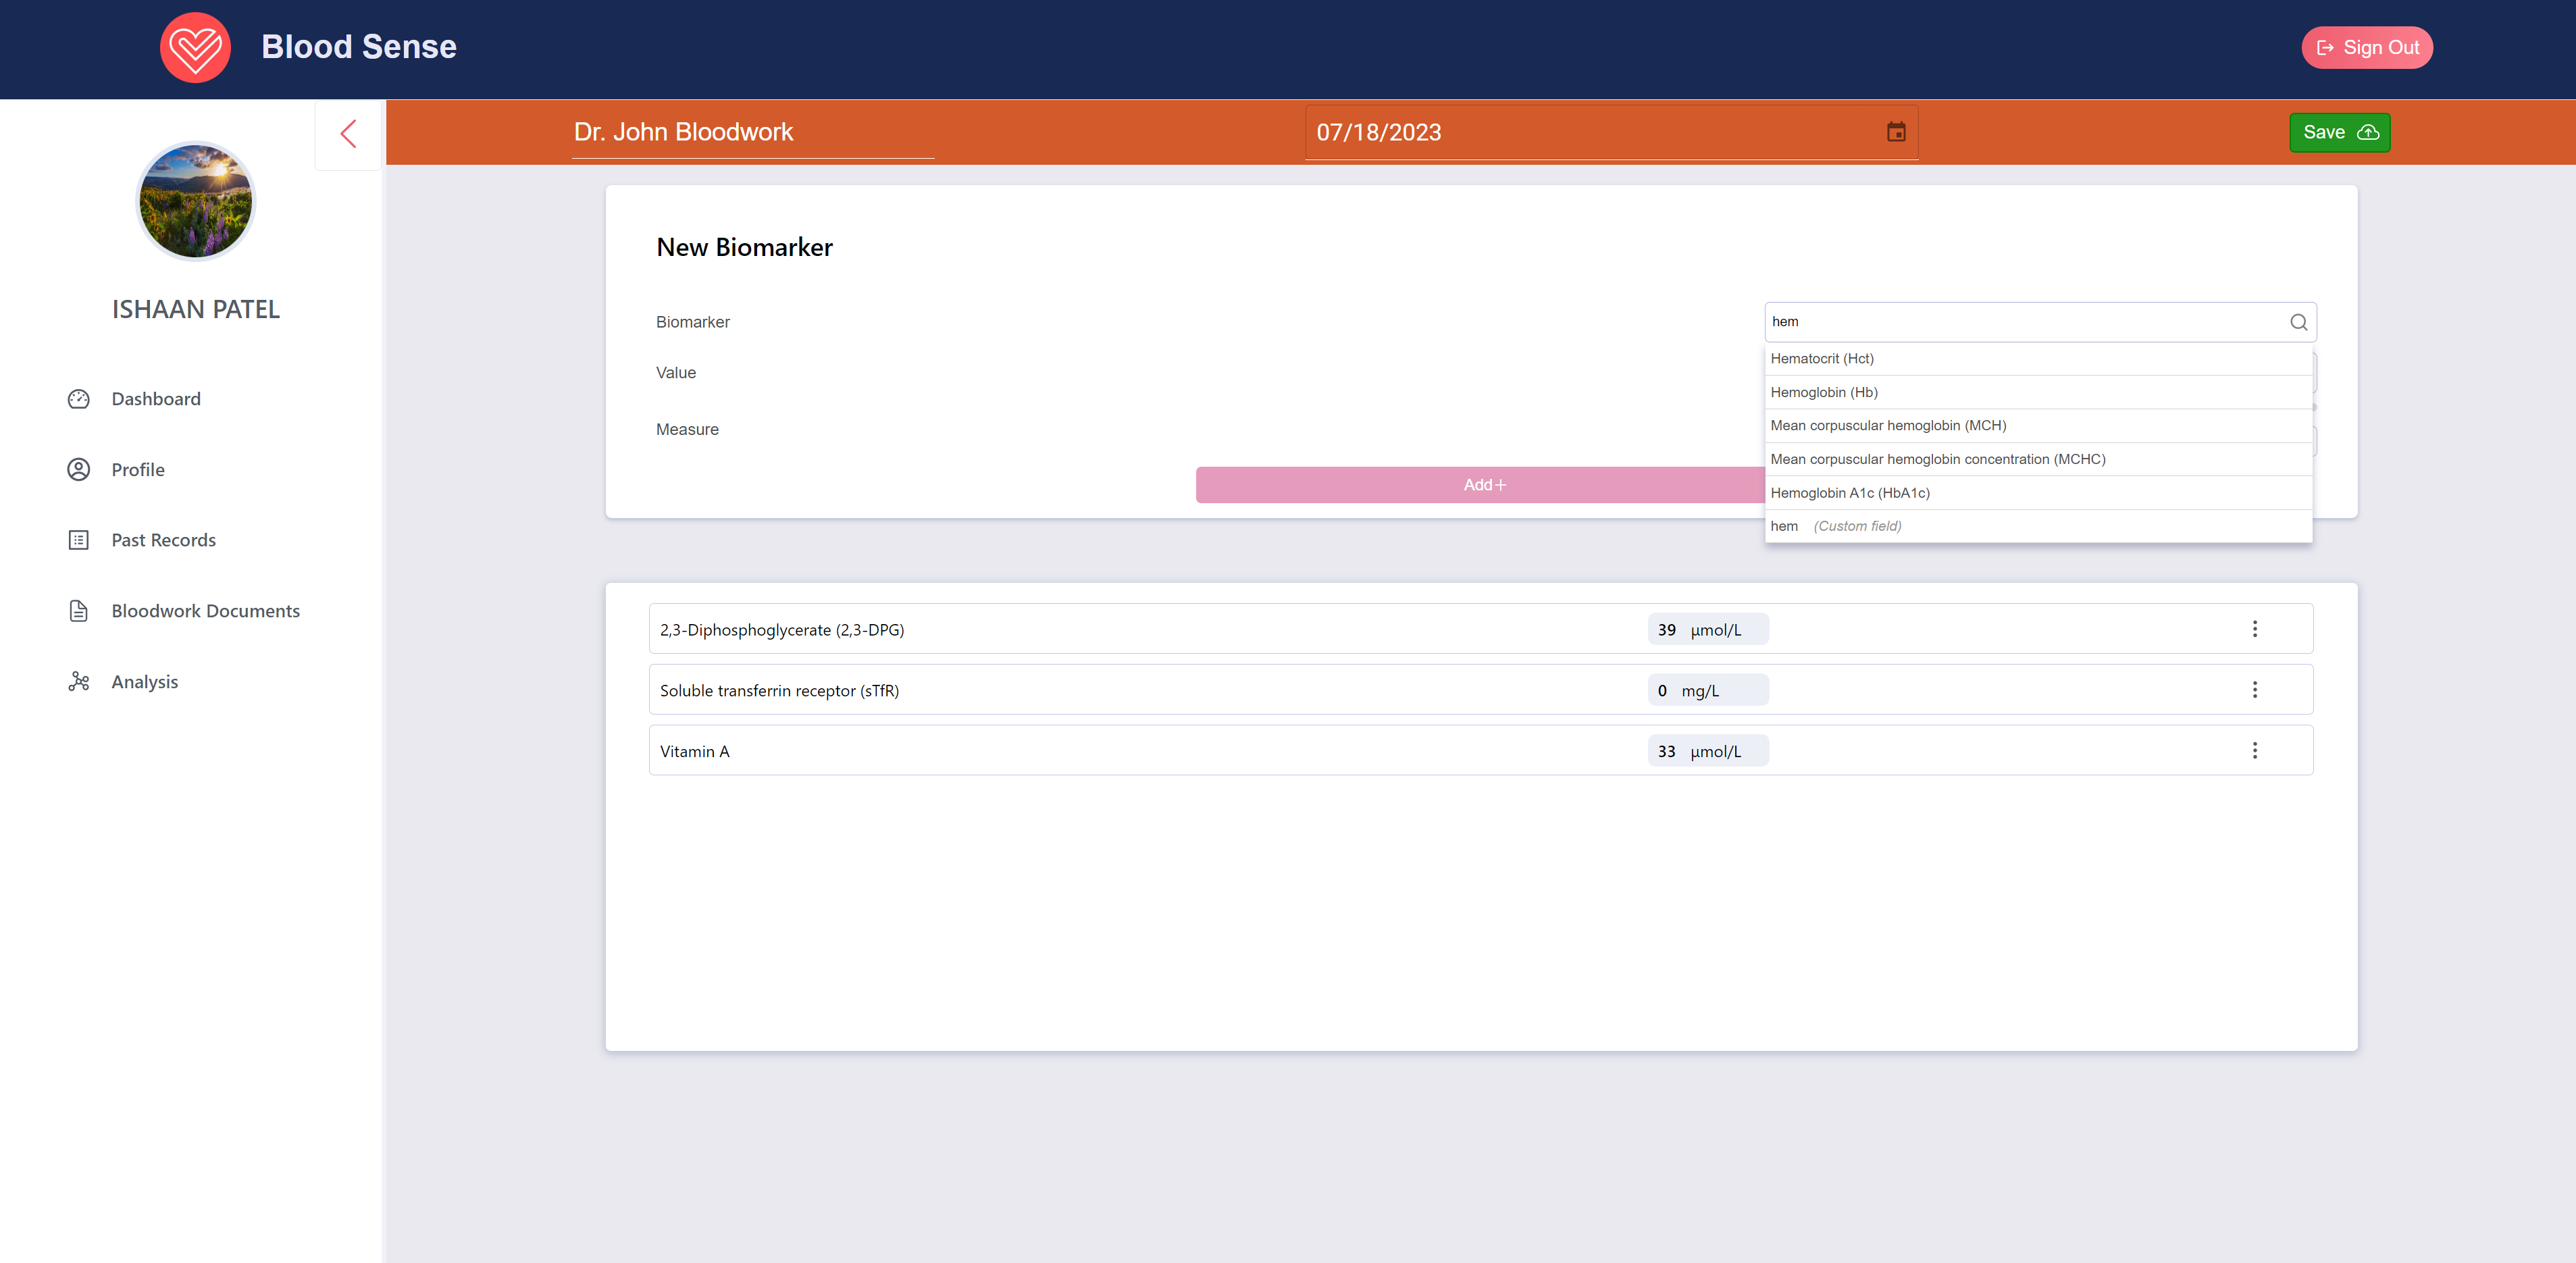Click the Bloodwork Documents file icon
The height and width of the screenshot is (1263, 2576).
coord(79,611)
